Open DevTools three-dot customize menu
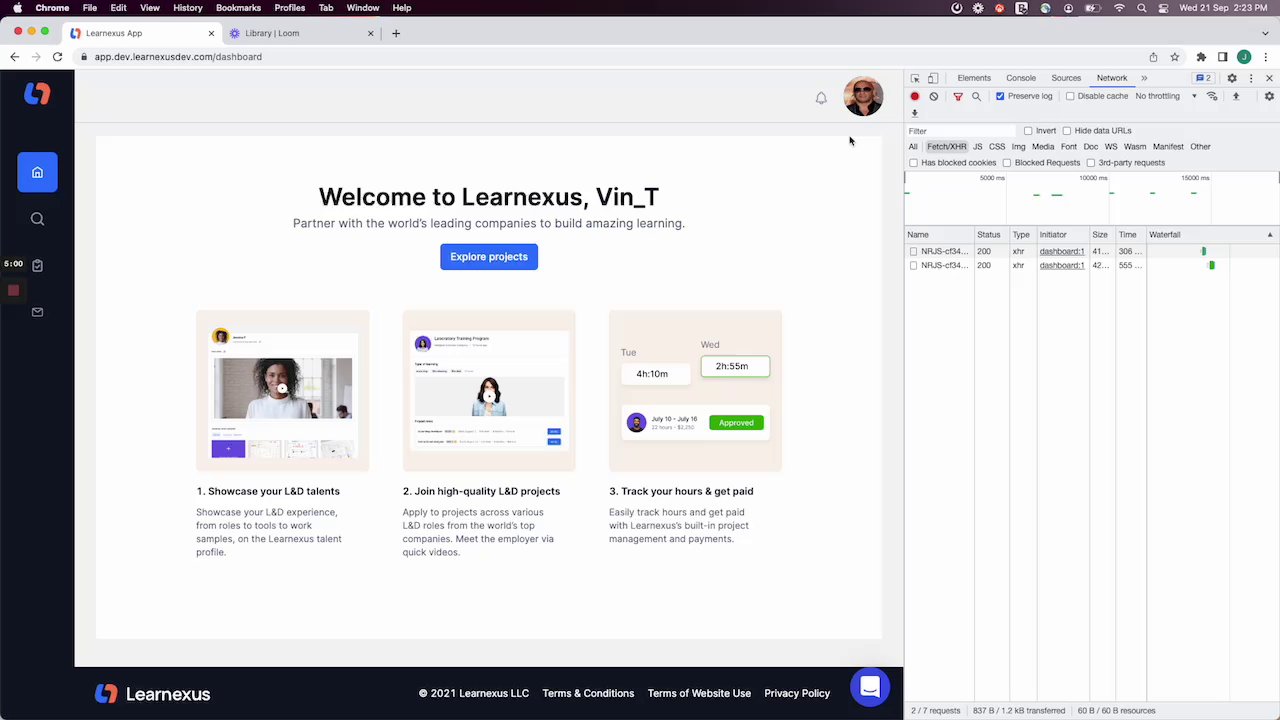 click(x=1251, y=78)
